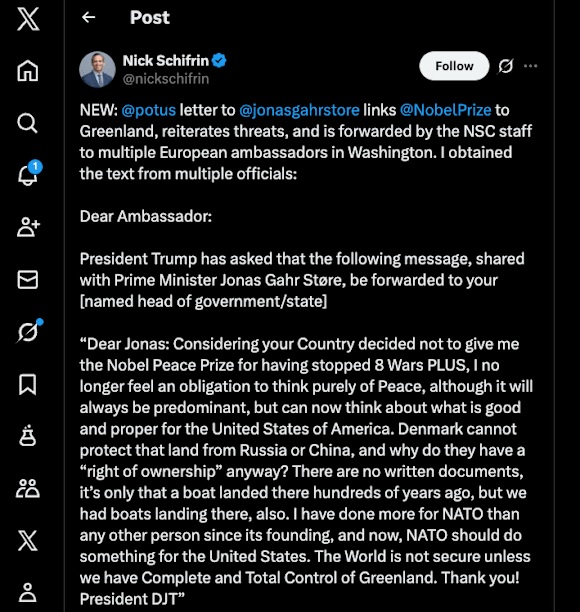This screenshot has width=580, height=612.
Task: Open Profile person icon at sidebar bottom
Action: [x=28, y=592]
